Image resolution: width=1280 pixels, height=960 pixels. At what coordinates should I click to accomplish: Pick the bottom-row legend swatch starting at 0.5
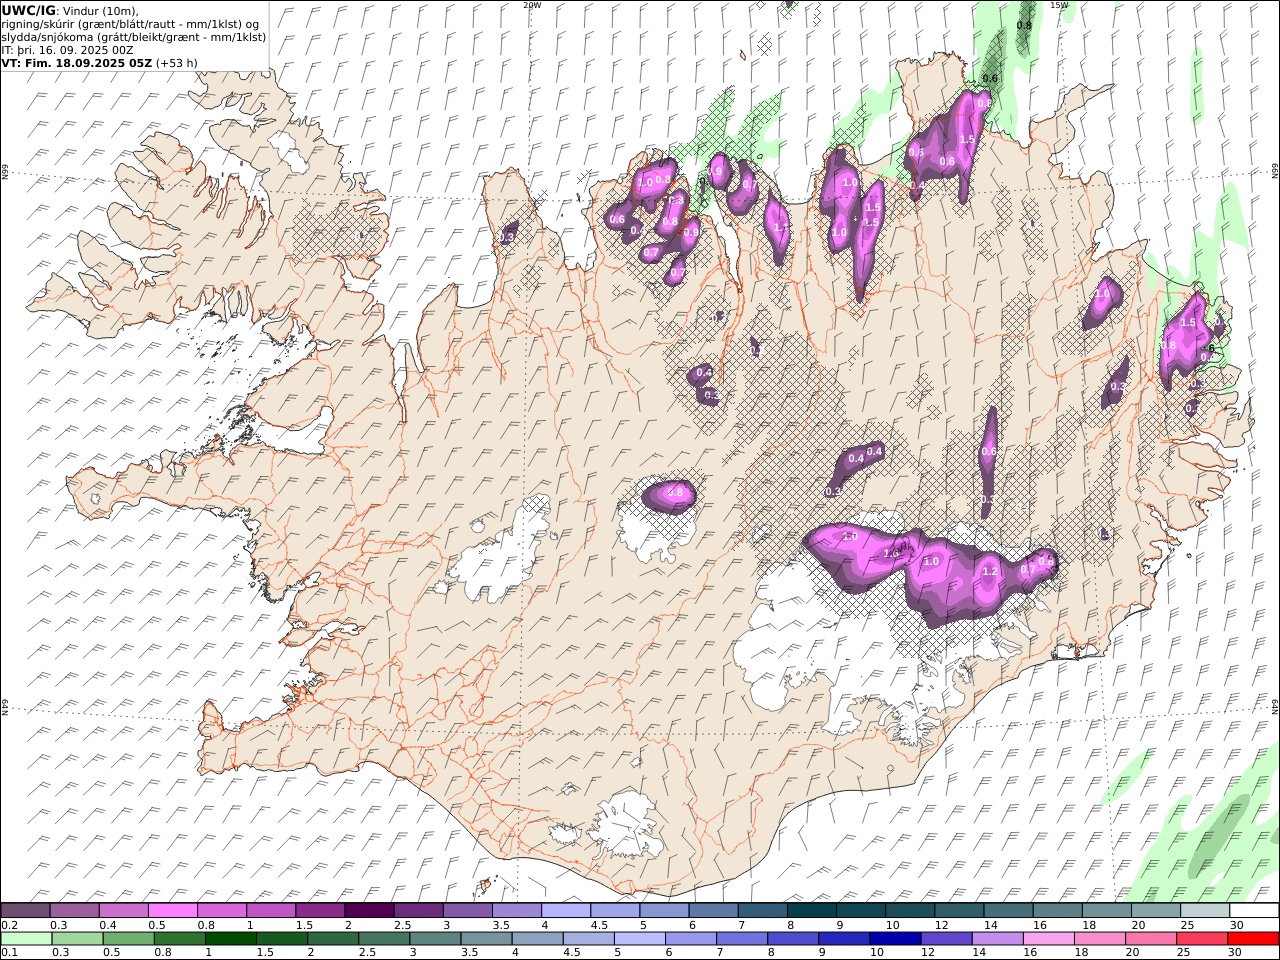click(128, 938)
